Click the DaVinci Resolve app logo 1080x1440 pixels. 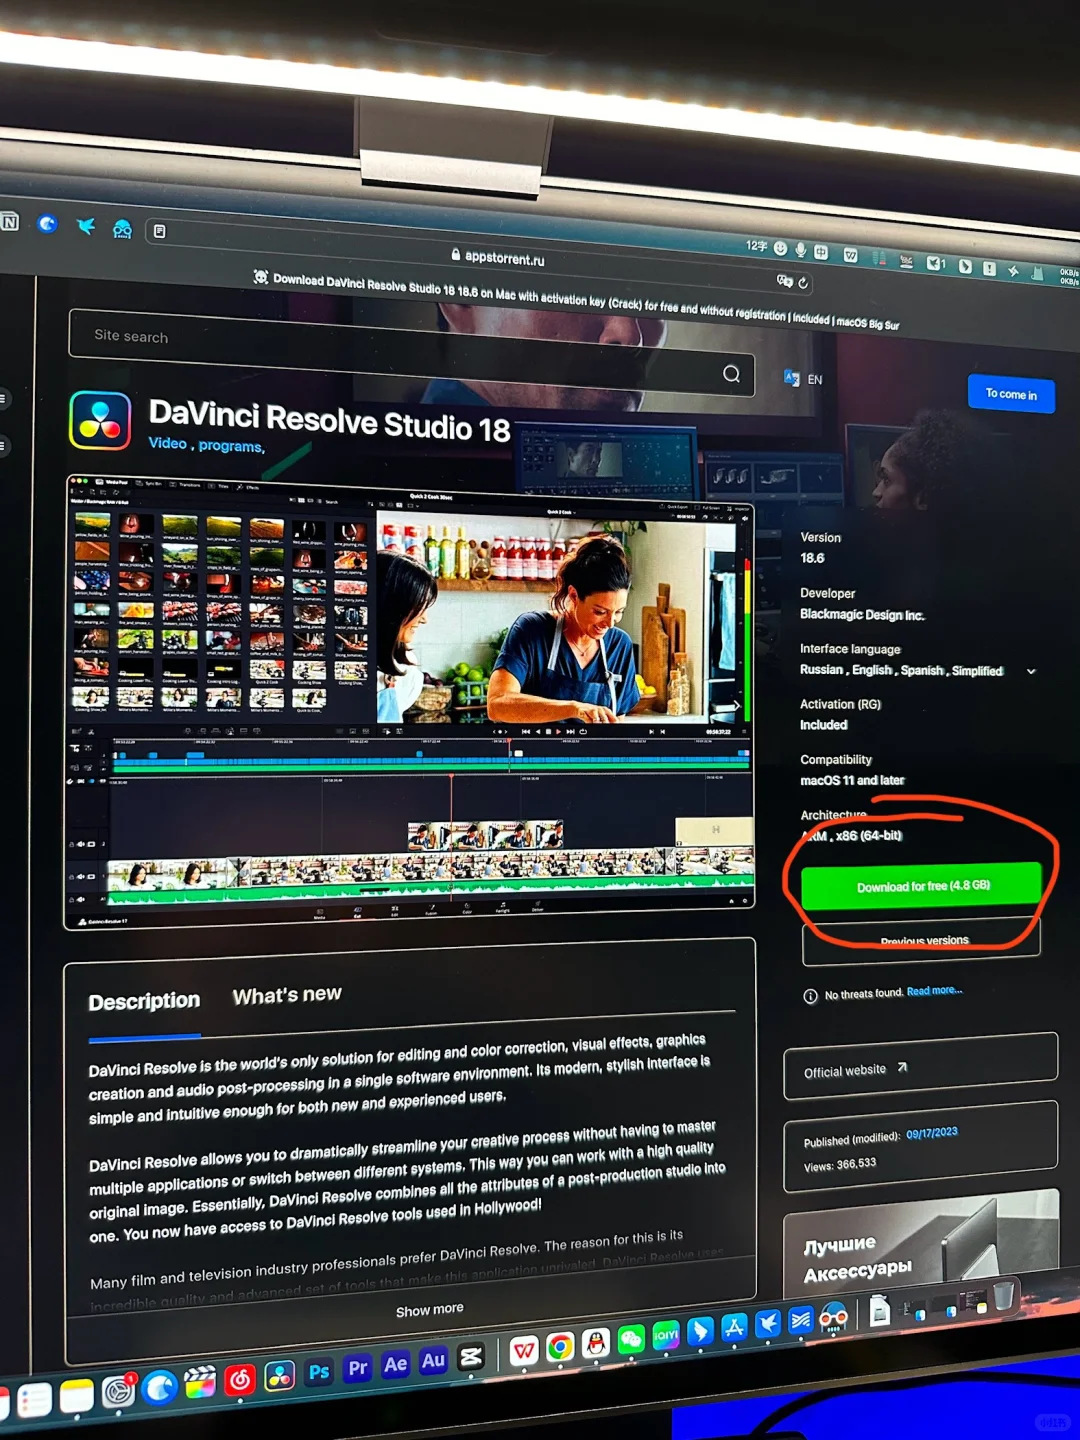100,421
